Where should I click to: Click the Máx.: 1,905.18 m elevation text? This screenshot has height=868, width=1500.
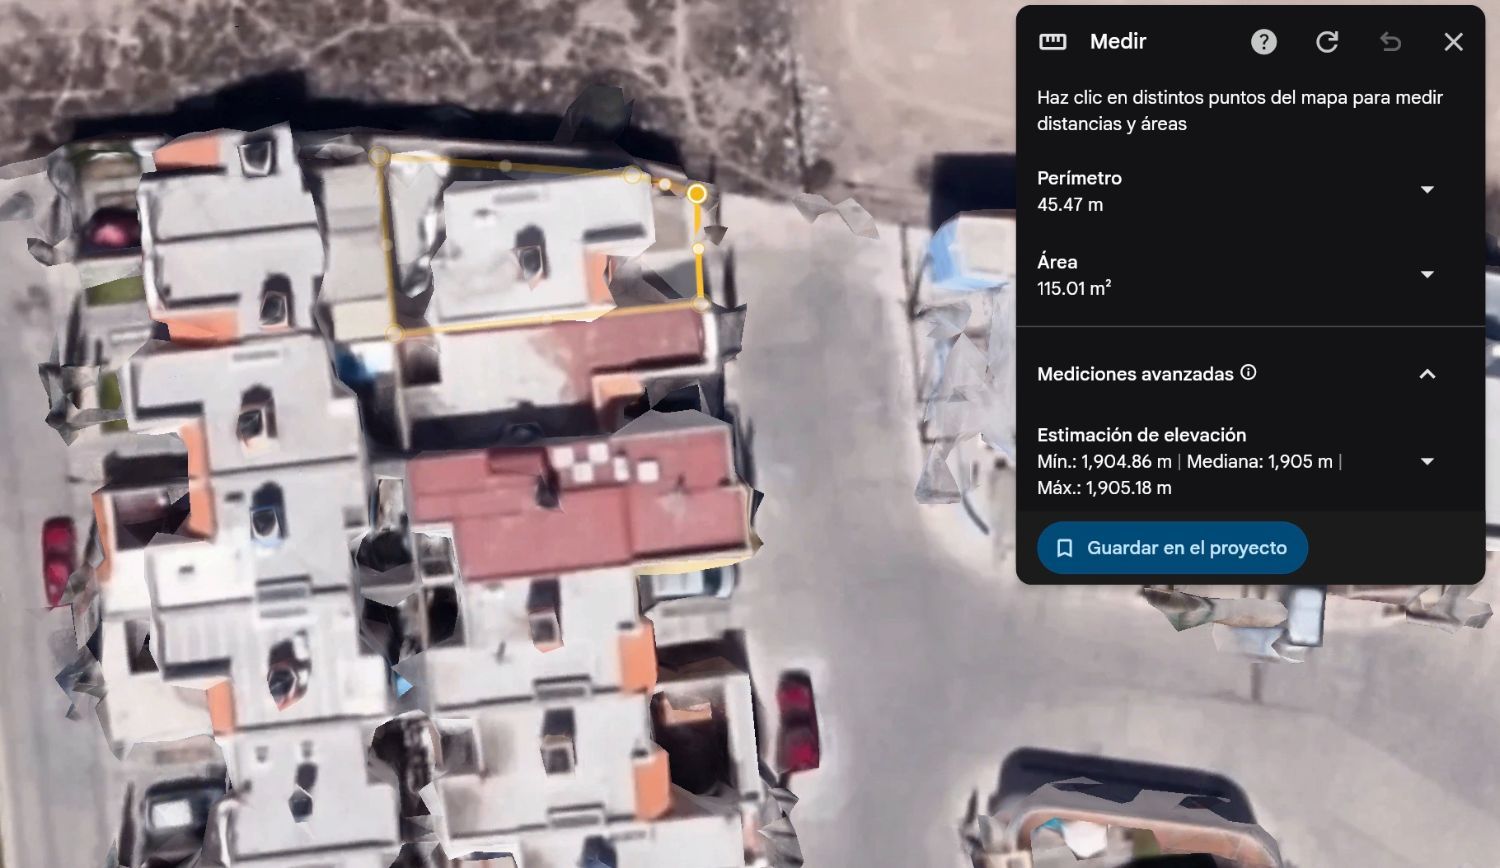coord(1104,488)
